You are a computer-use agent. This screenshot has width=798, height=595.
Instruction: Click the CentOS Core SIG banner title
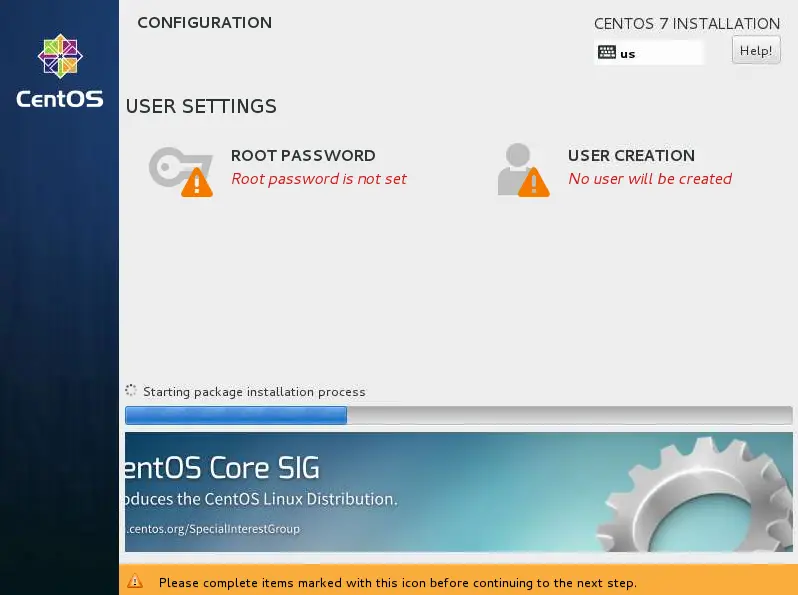tap(222, 468)
